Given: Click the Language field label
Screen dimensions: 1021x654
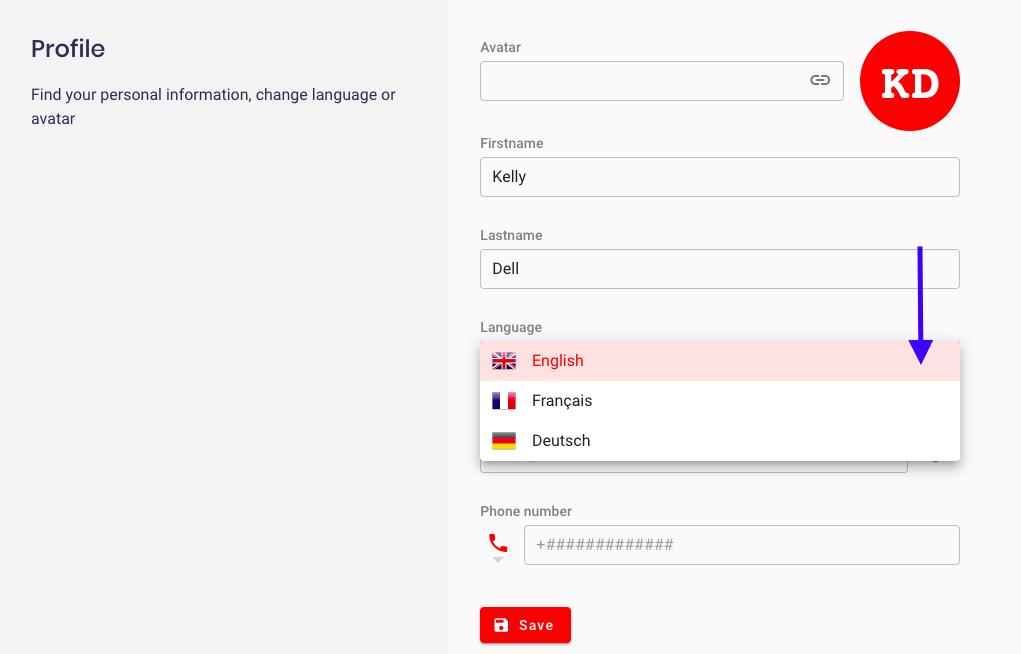Looking at the screenshot, I should 511,327.
